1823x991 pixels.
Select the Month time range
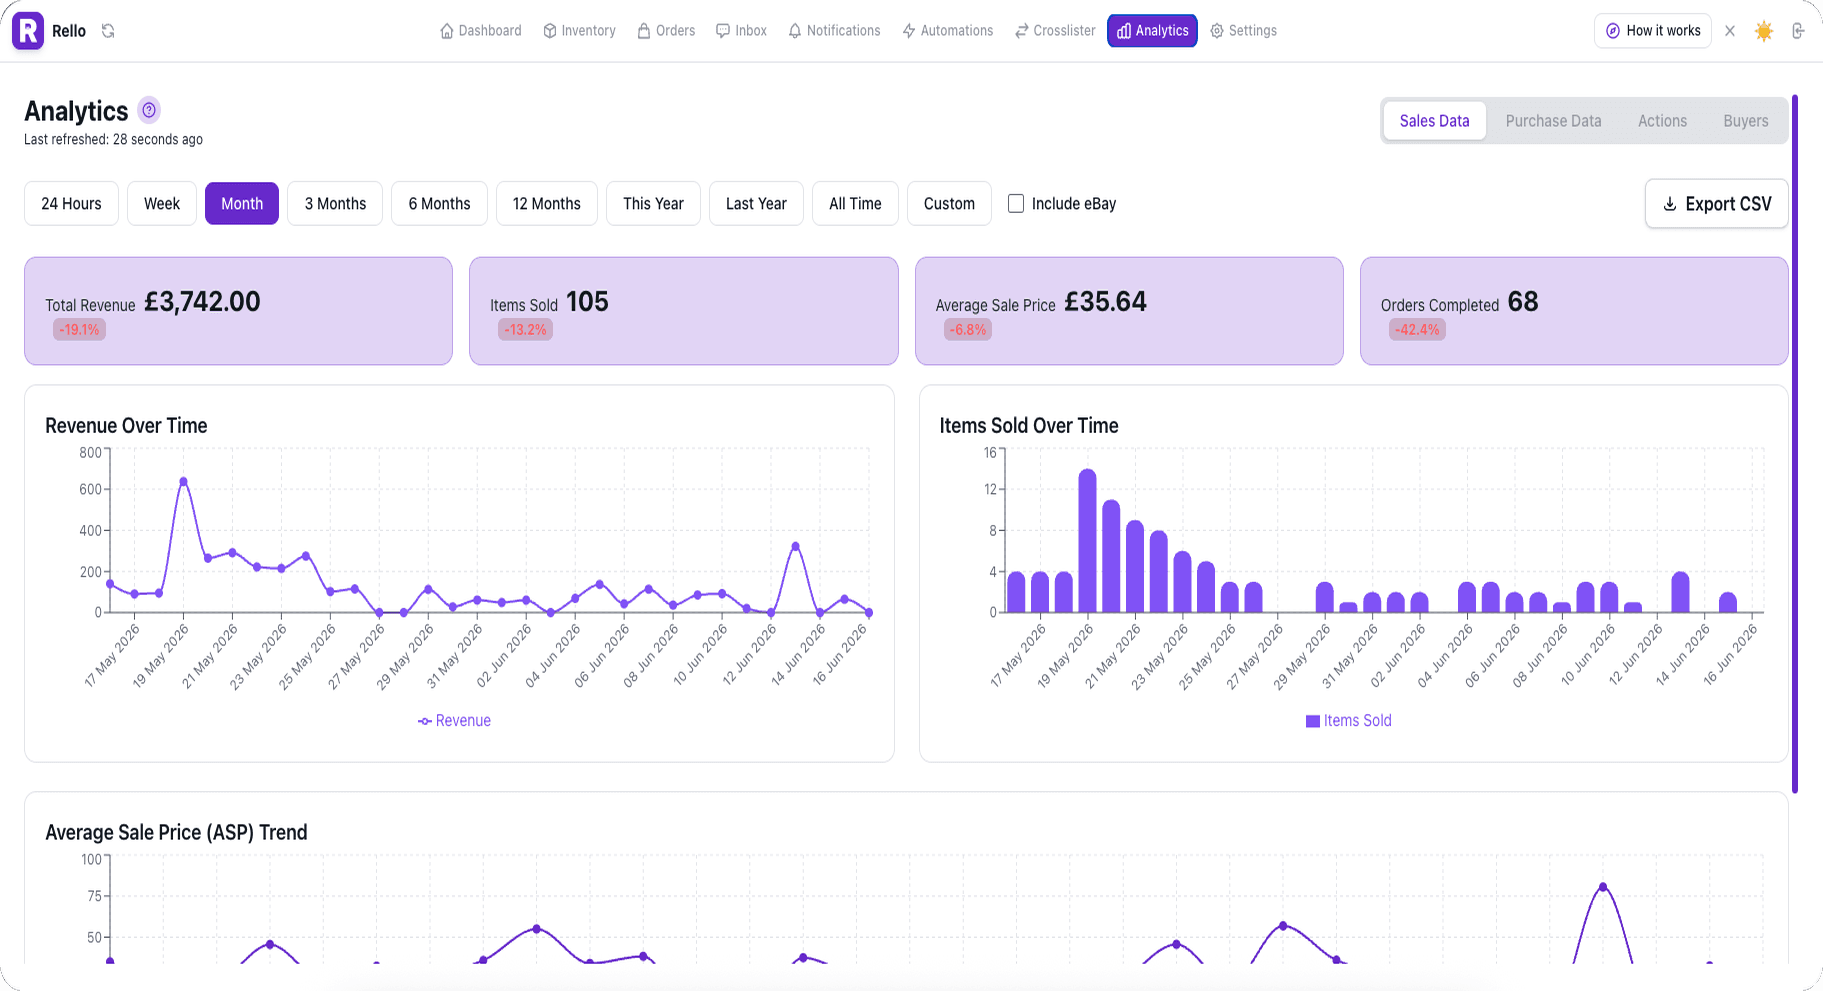[242, 204]
